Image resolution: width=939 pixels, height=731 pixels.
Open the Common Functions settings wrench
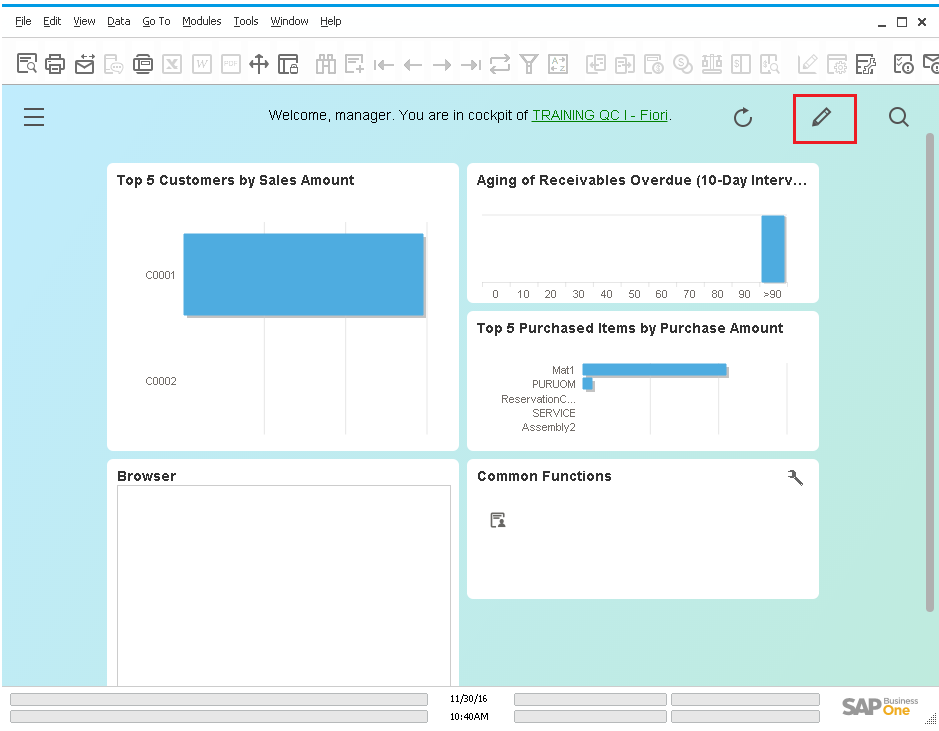(795, 478)
